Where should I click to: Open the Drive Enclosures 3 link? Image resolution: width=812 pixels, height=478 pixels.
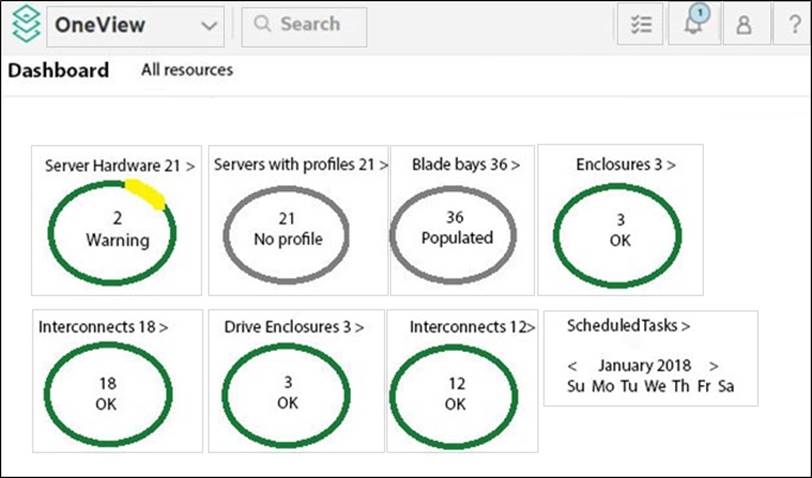pyautogui.click(x=294, y=327)
